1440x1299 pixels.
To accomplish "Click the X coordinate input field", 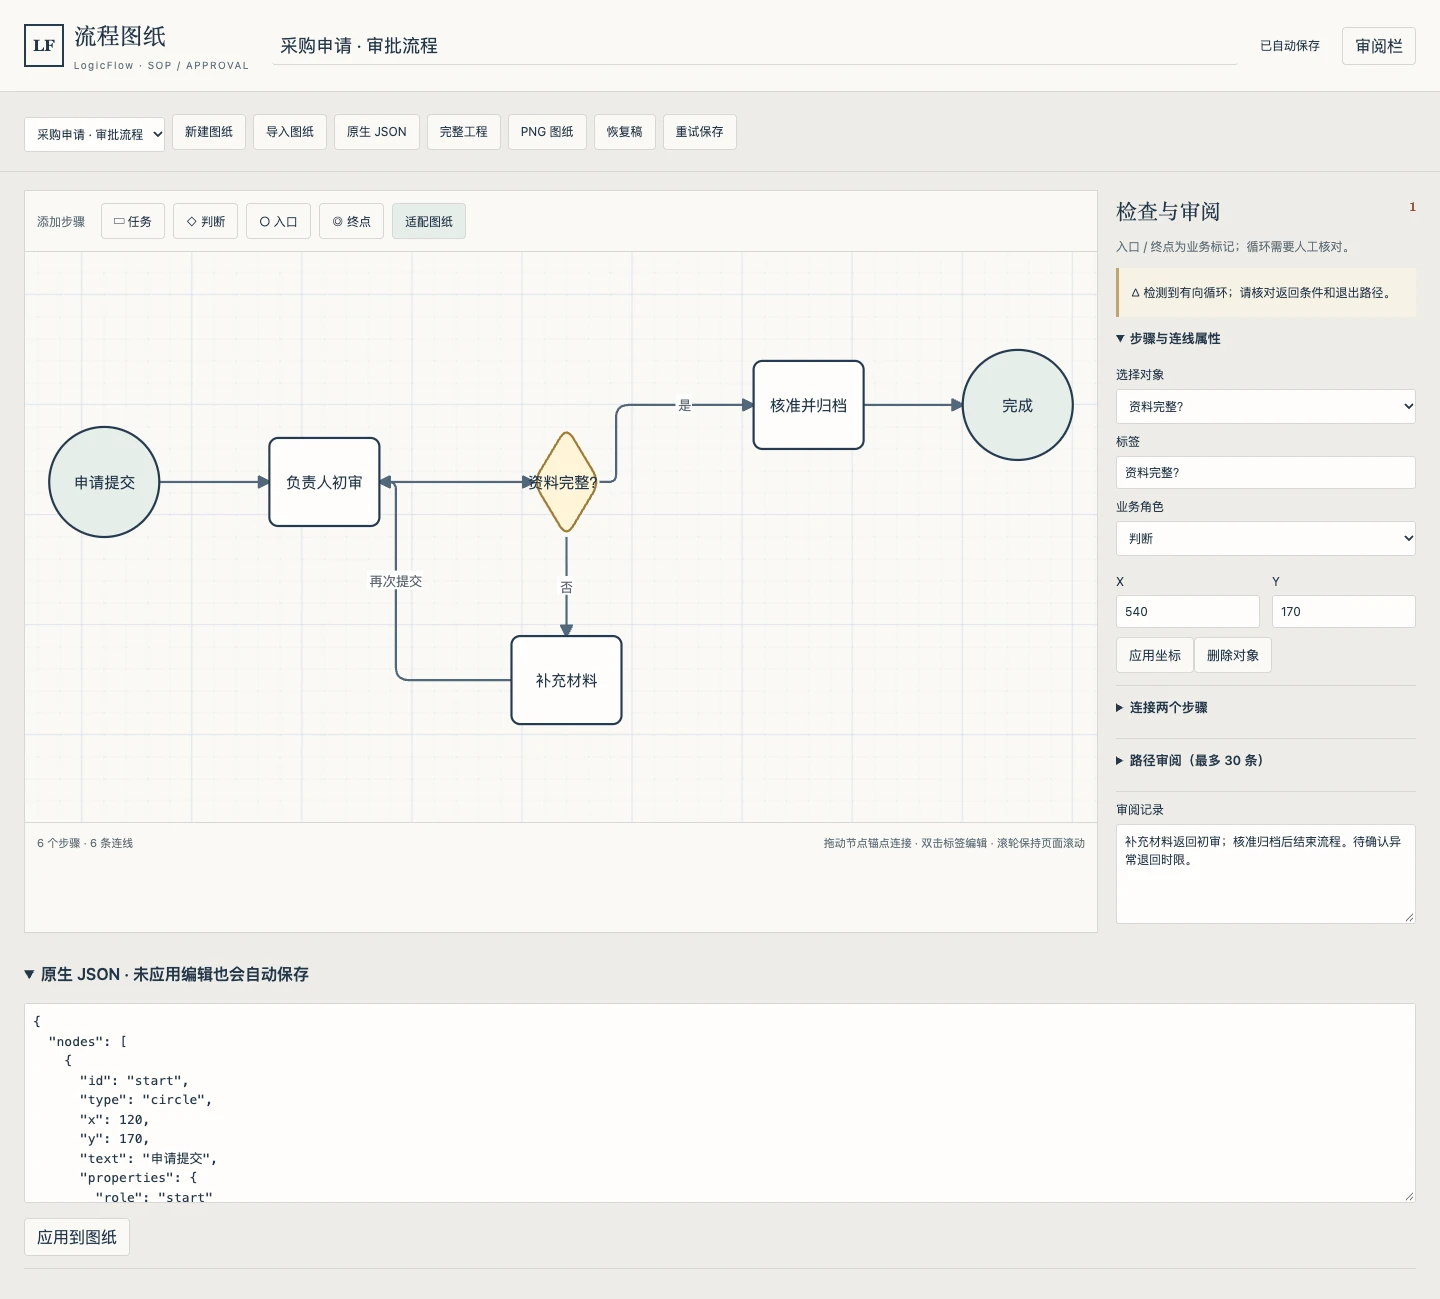I will pos(1188,611).
